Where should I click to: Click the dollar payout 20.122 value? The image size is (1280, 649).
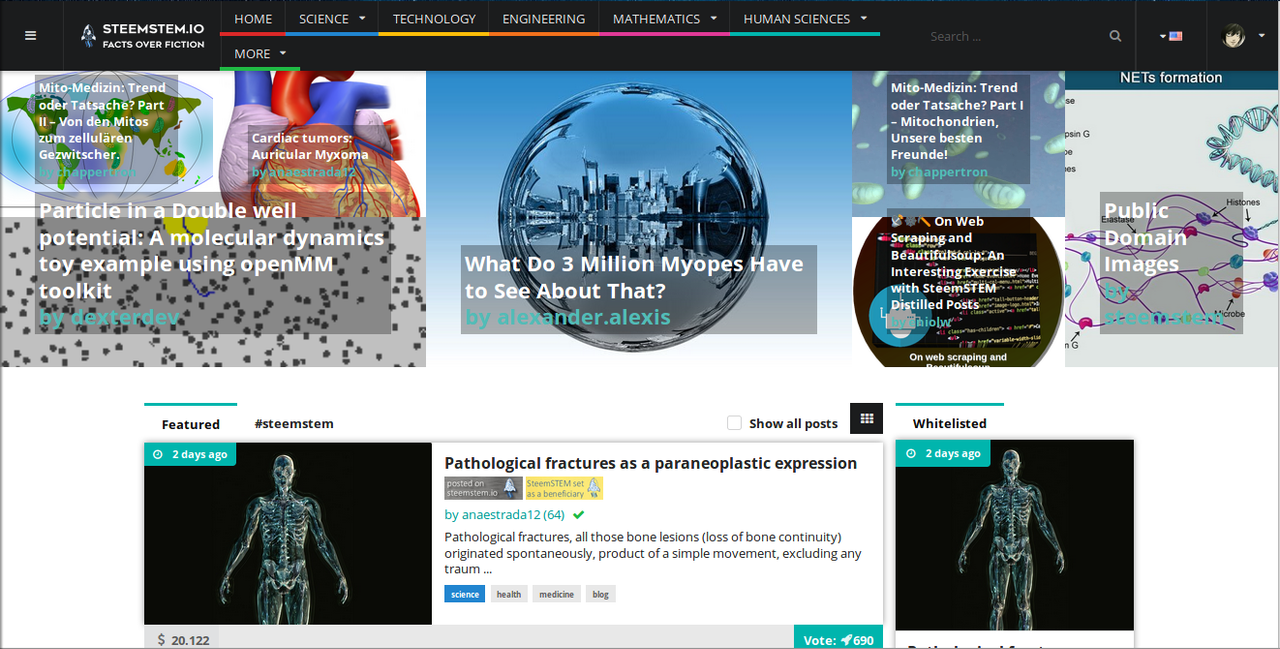coord(182,640)
